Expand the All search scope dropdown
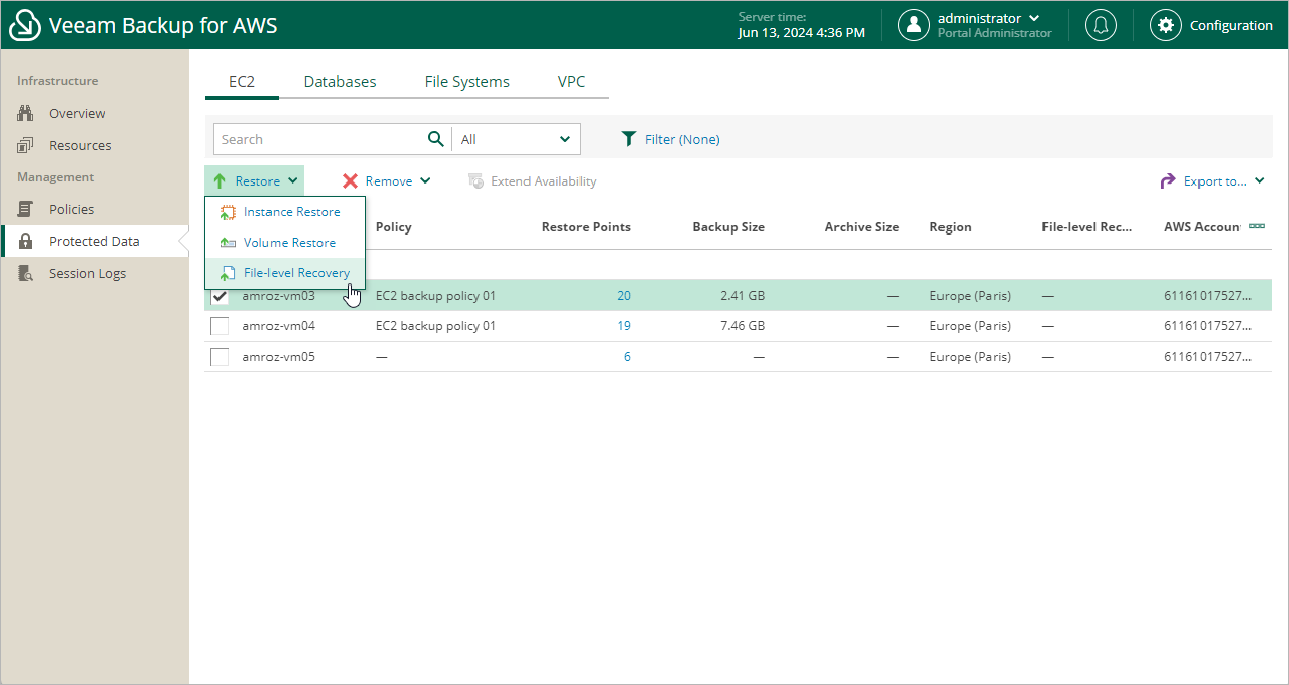Image resolution: width=1289 pixels, height=685 pixels. 516,139
